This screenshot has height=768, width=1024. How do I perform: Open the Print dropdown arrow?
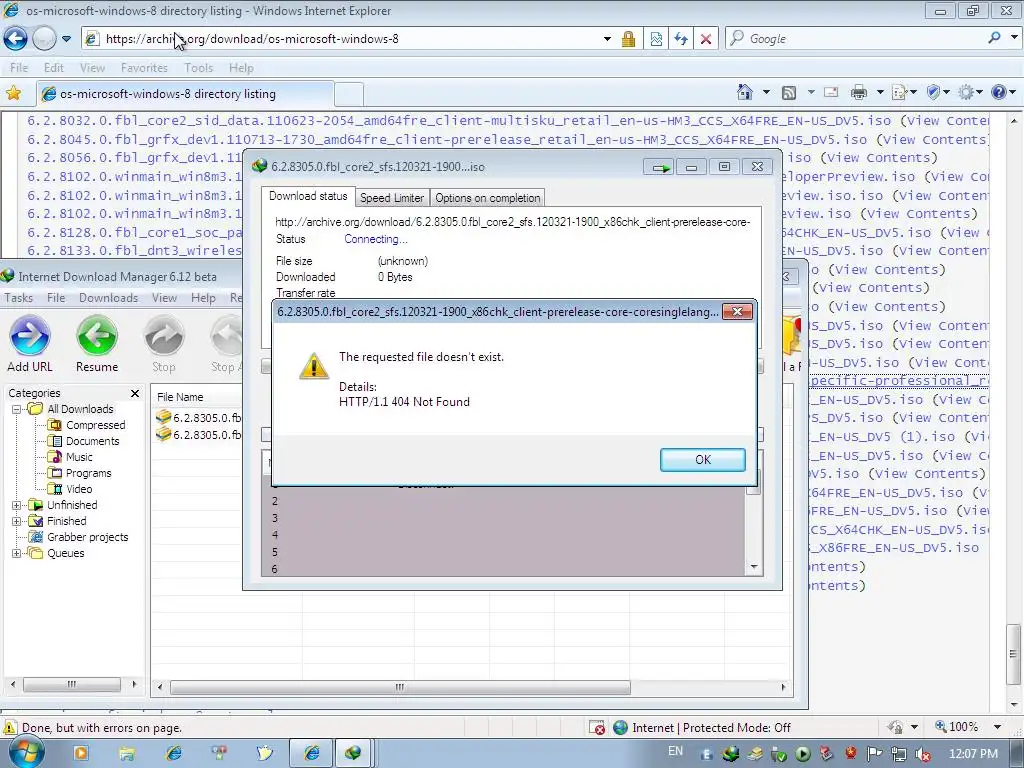(x=880, y=93)
